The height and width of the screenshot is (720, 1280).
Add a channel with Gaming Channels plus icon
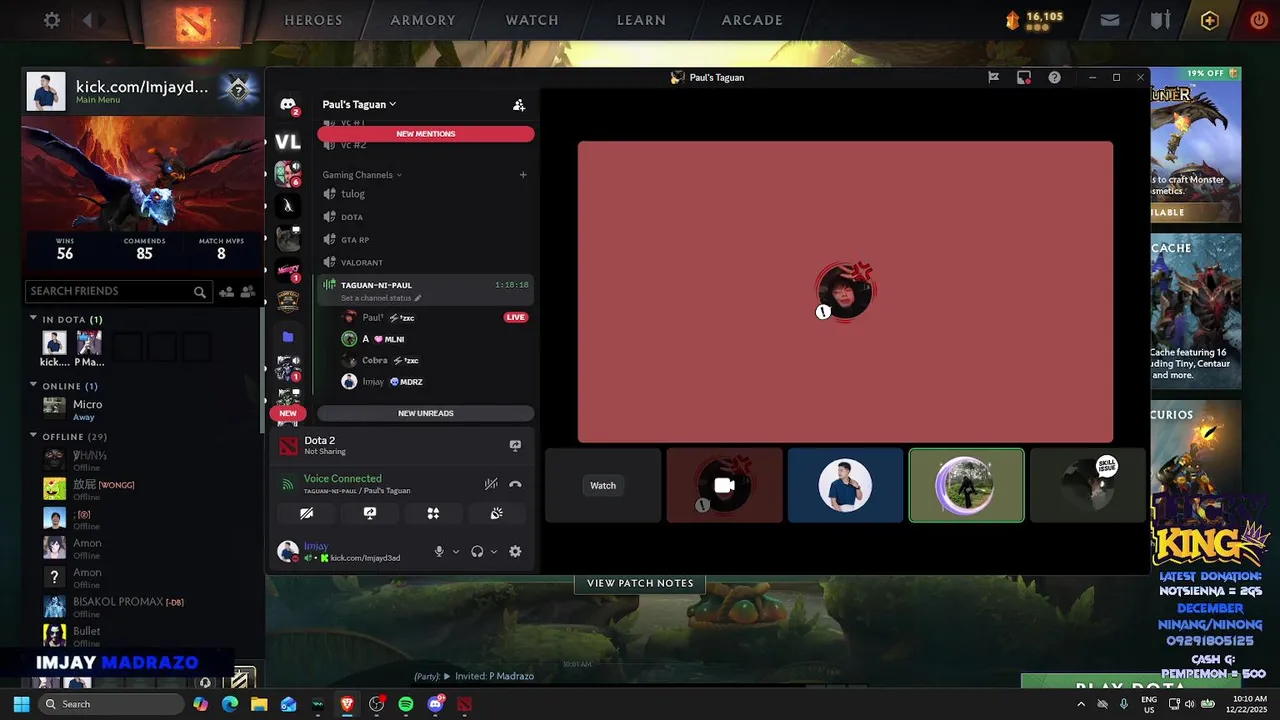point(522,175)
